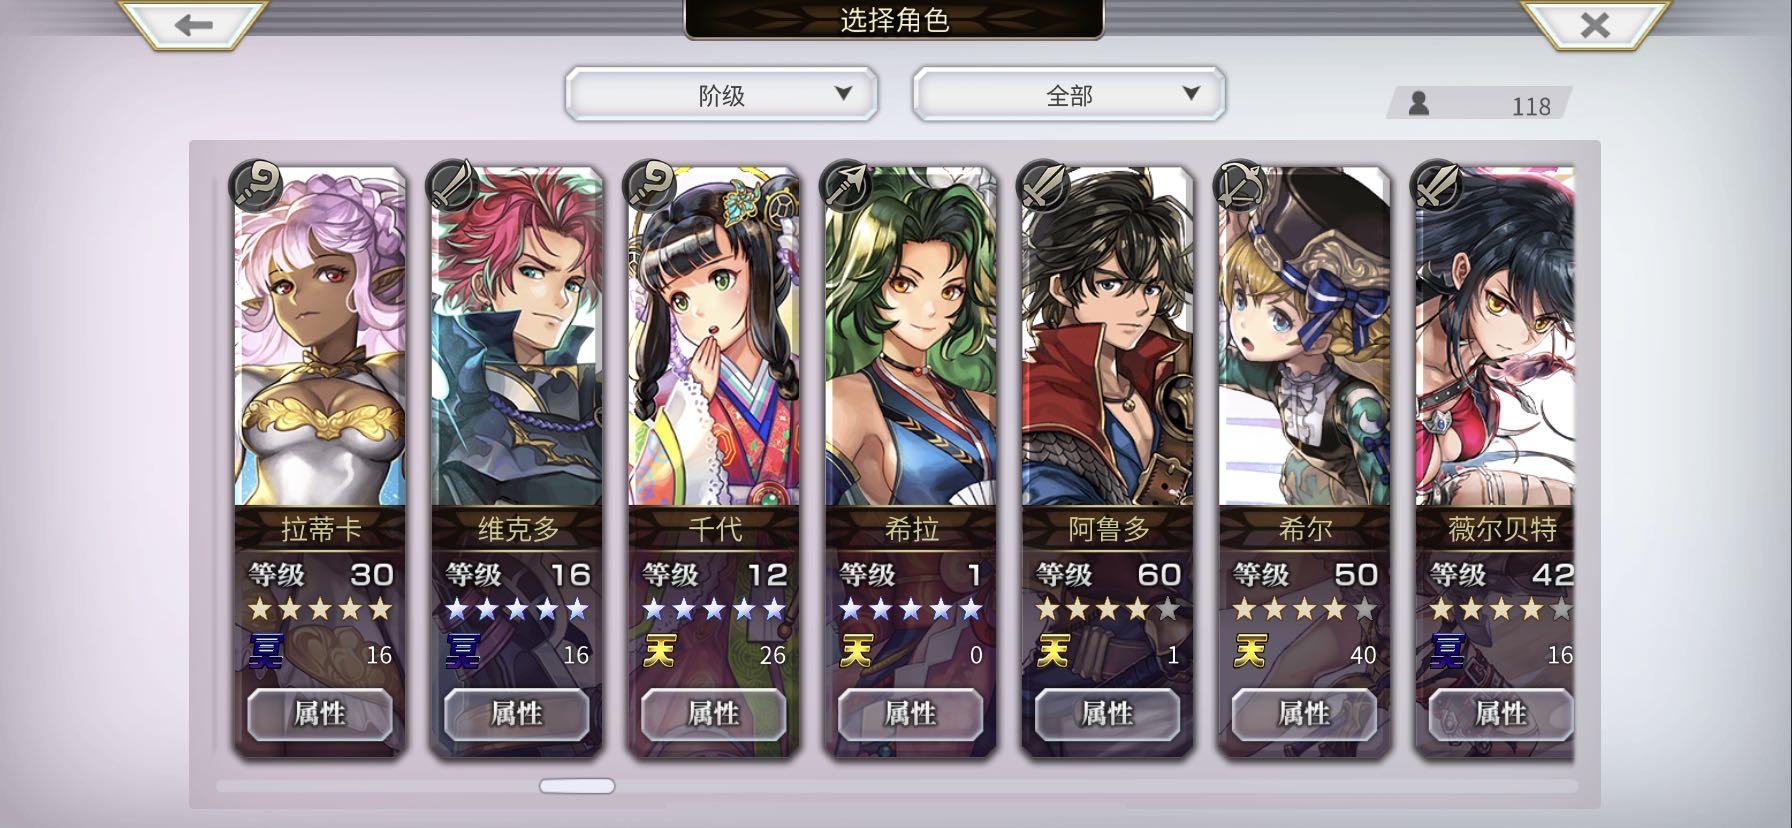
Task: View 属性 of 希尔
Action: click(1304, 713)
